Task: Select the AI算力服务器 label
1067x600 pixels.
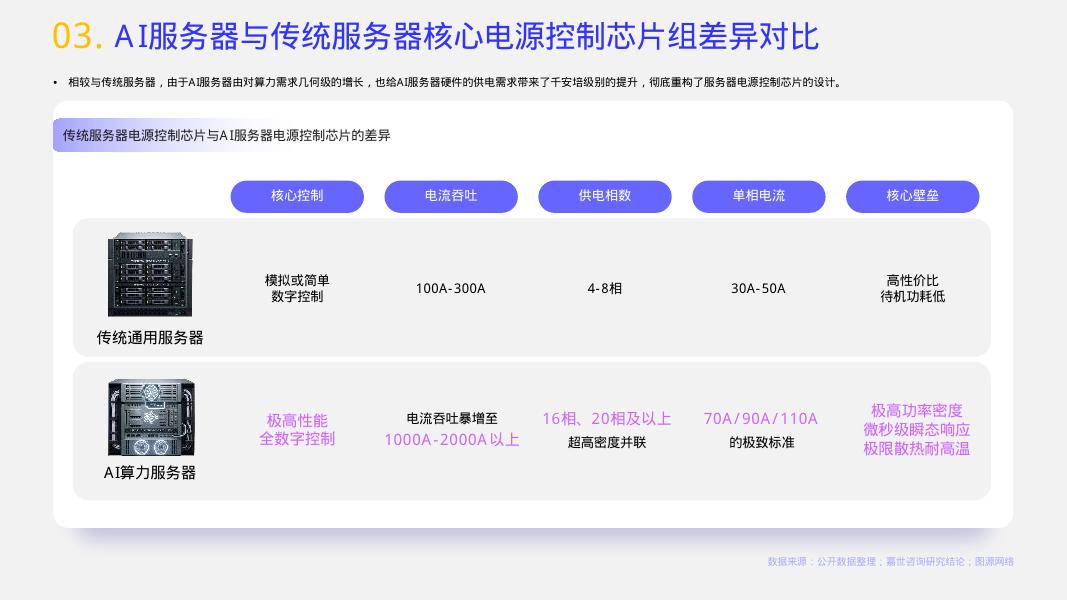Action: 150,473
